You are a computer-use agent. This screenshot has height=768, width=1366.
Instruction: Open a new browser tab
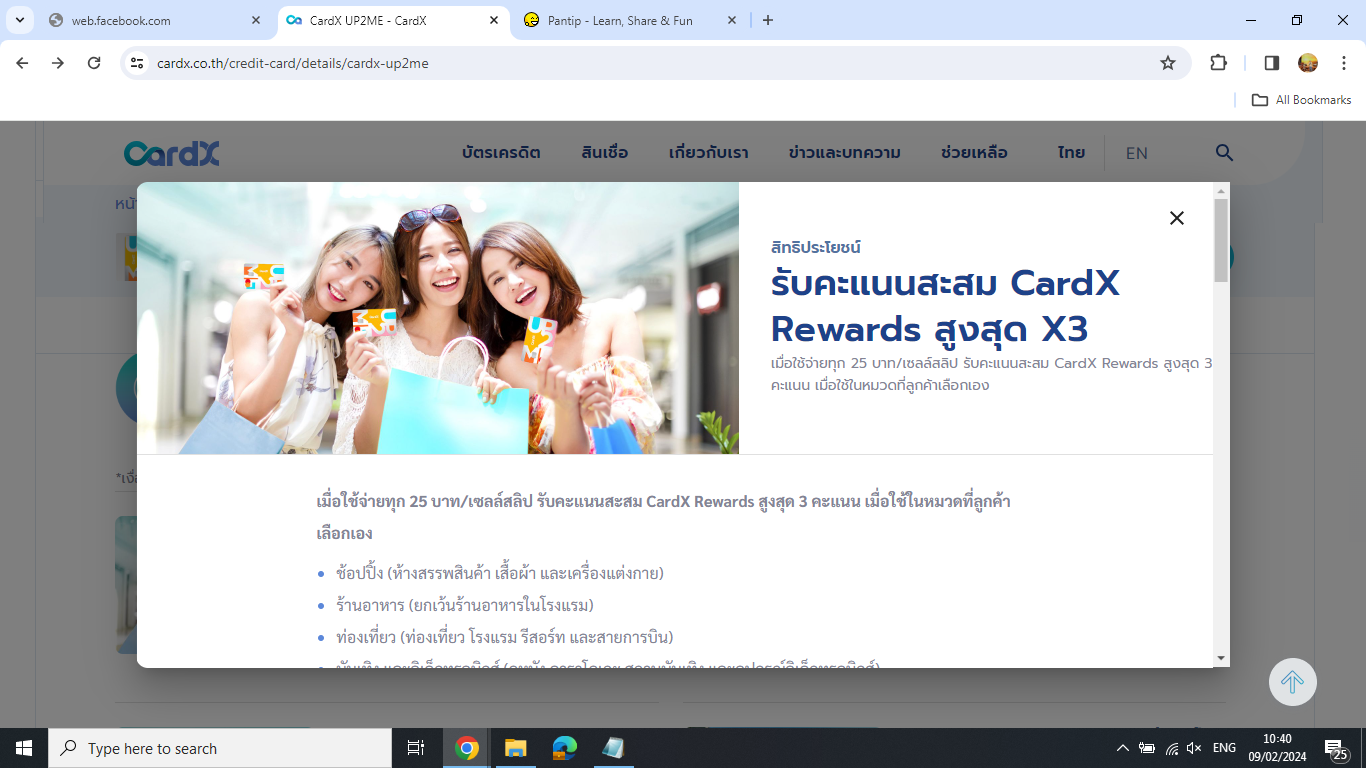coord(768,20)
